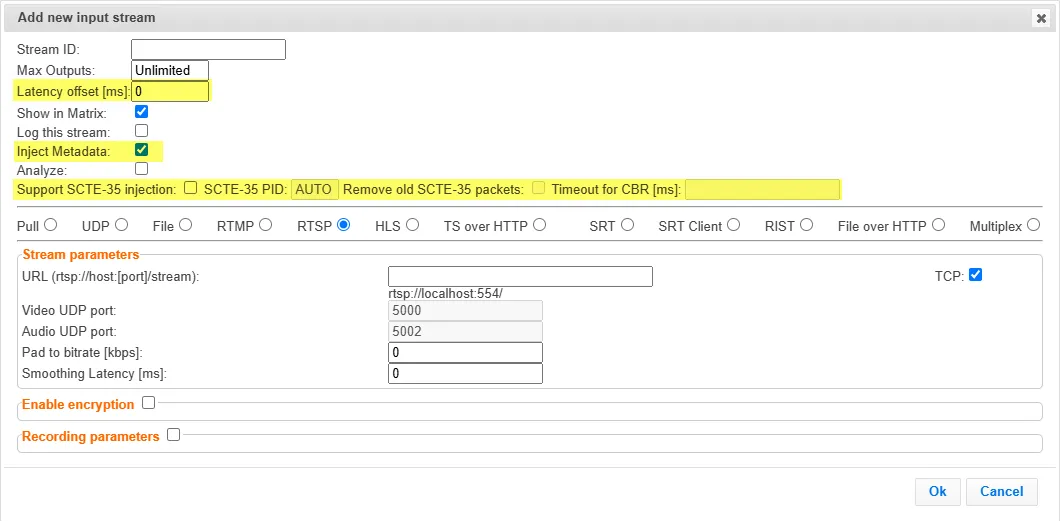1060x521 pixels.
Task: Select the Pull input type radio button
Action: pos(50,224)
